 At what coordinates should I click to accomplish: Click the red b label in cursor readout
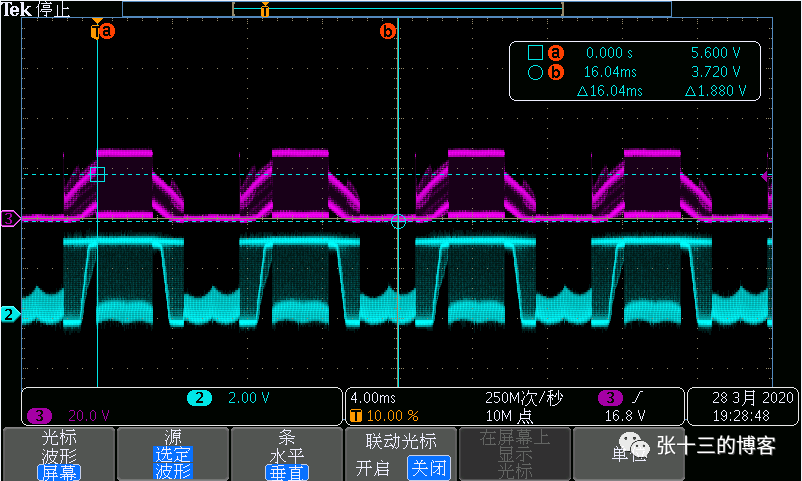[556, 72]
